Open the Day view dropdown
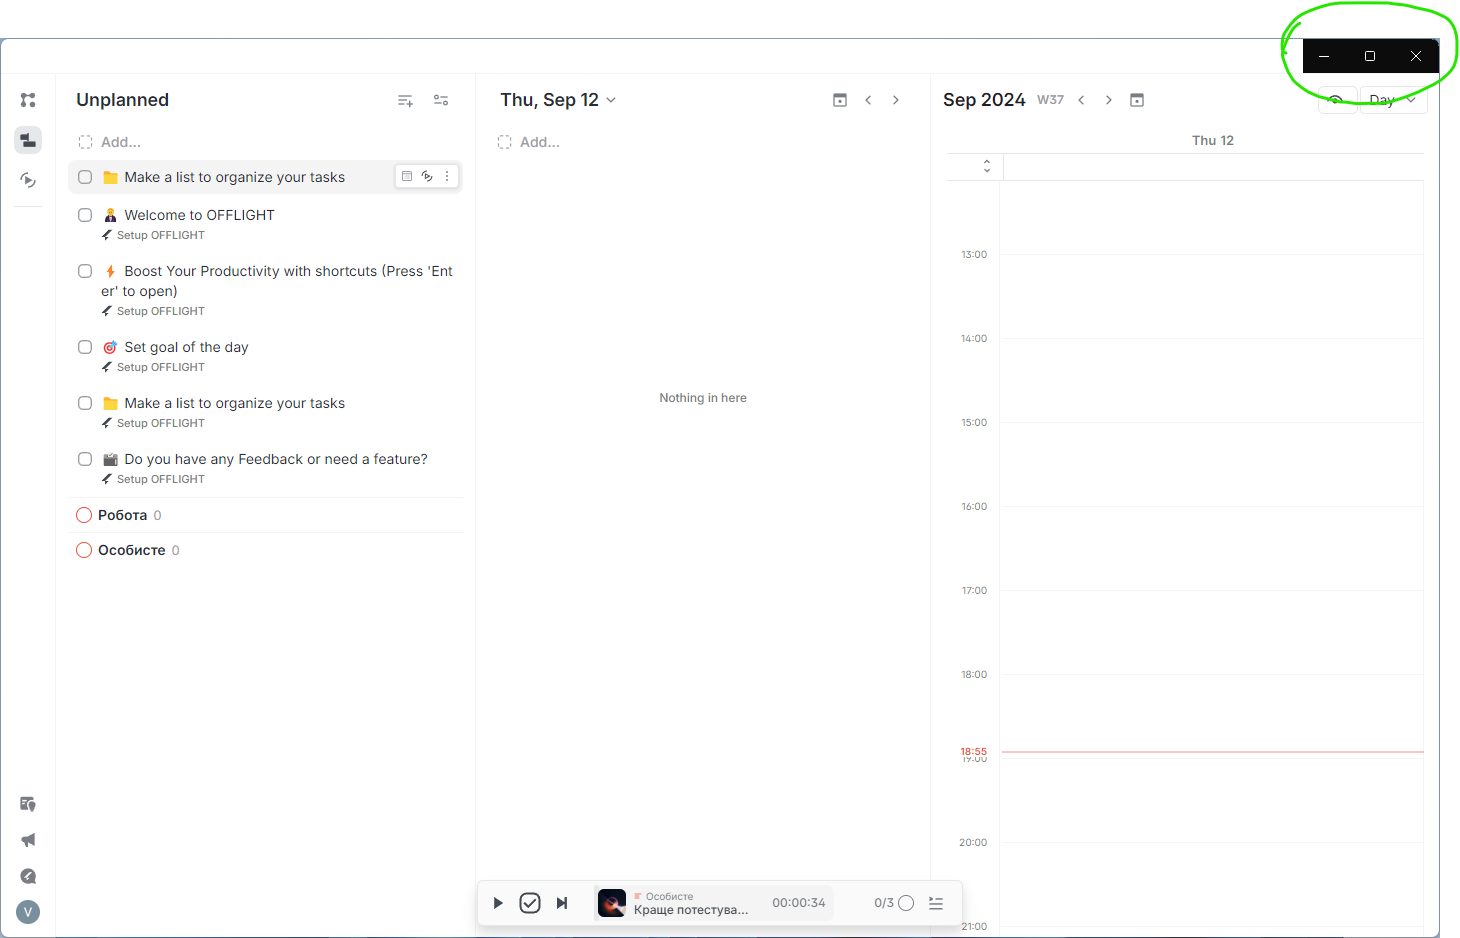The width and height of the screenshot is (1460, 938). coord(1393,100)
